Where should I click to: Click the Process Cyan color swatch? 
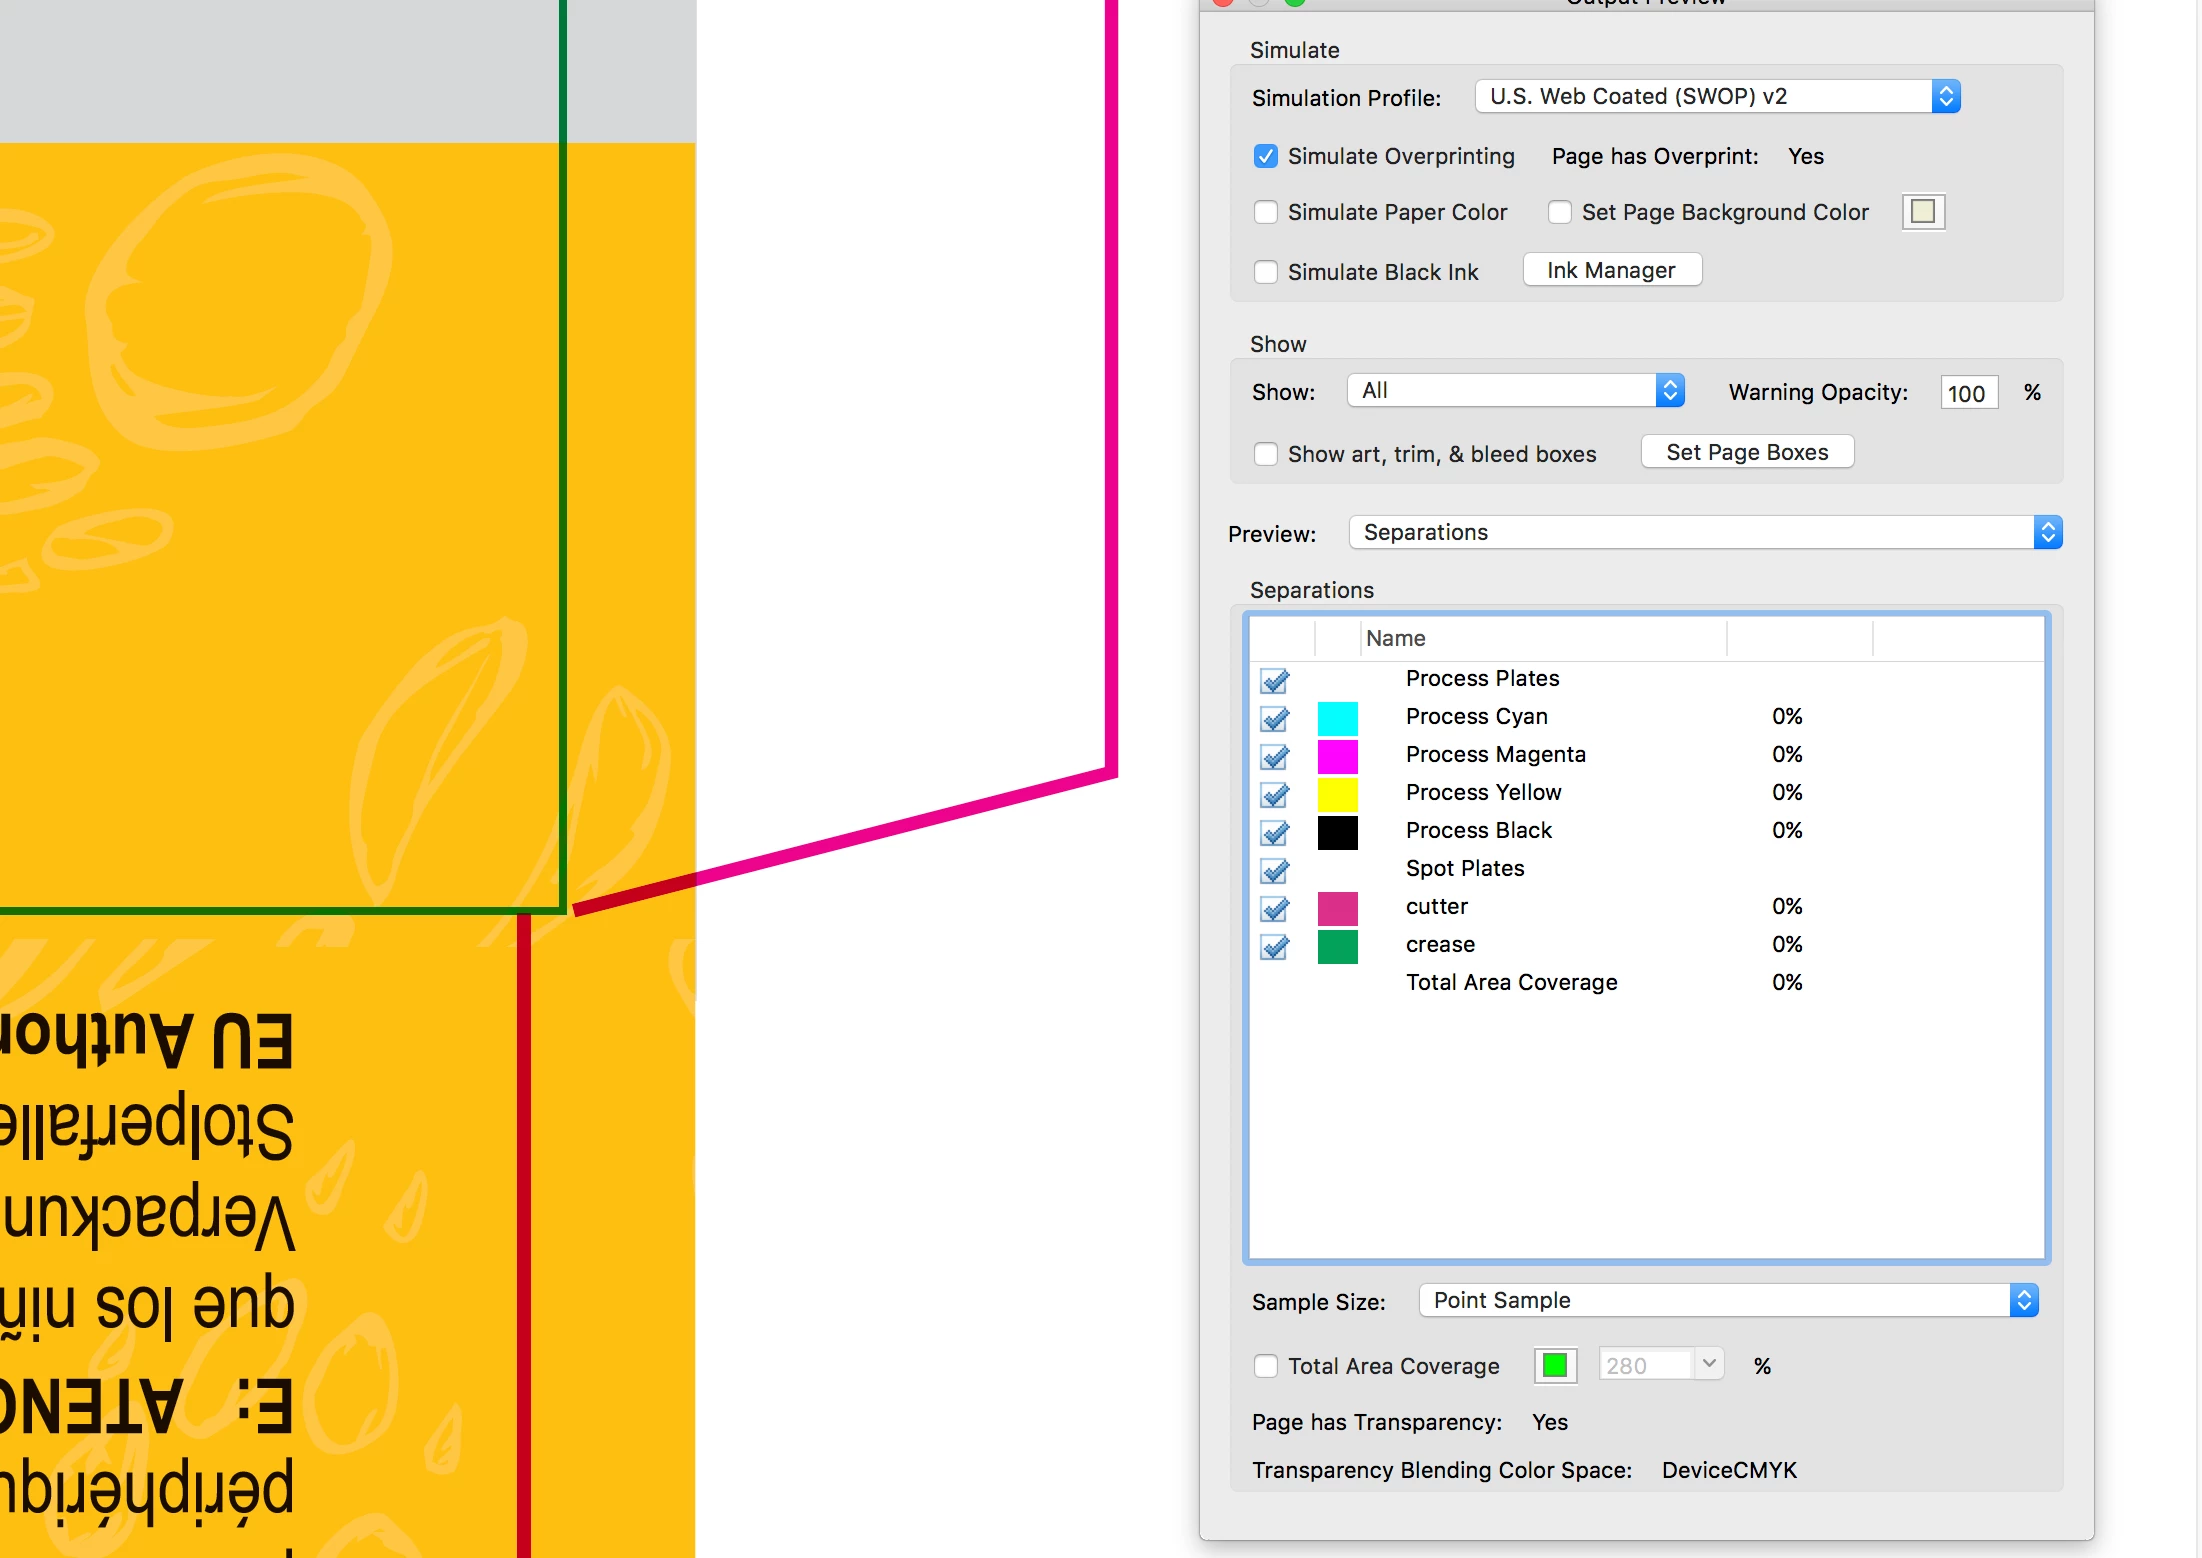1337,718
